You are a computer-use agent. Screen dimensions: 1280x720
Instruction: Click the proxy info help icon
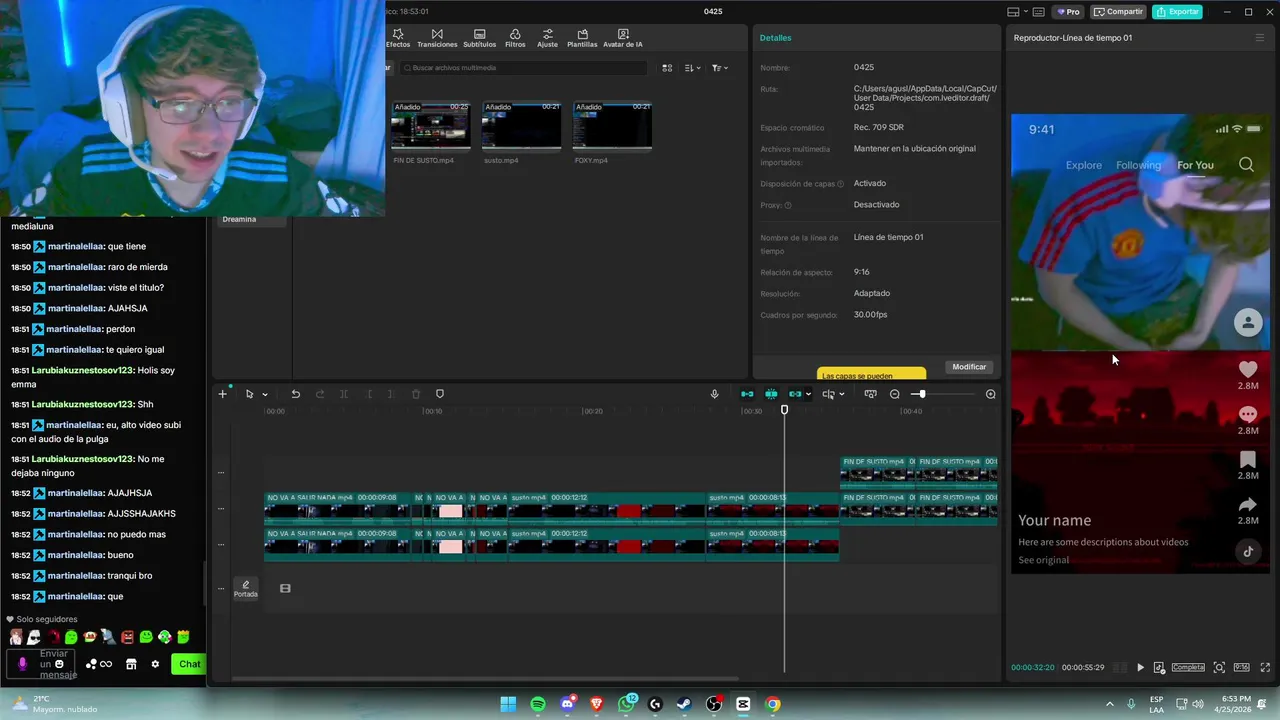click(x=788, y=205)
